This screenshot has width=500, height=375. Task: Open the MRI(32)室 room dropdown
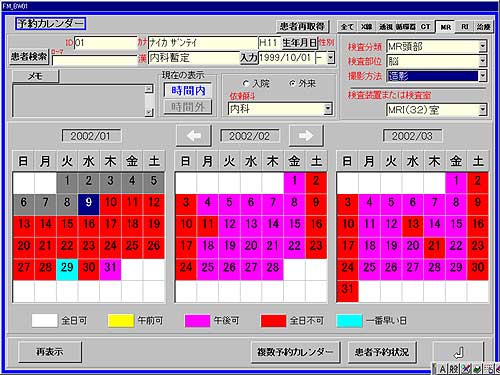pyautogui.click(x=483, y=110)
